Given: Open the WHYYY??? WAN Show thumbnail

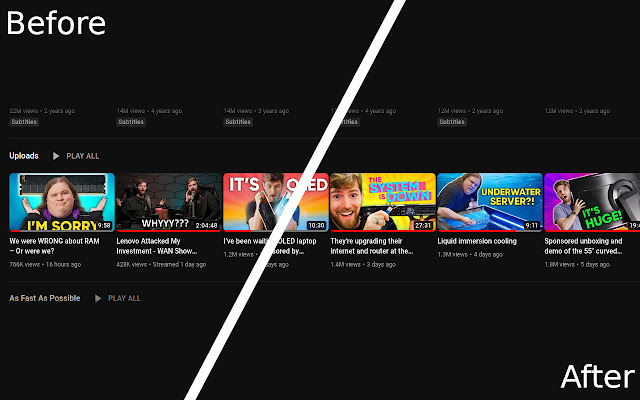Looking at the screenshot, I should (x=169, y=202).
